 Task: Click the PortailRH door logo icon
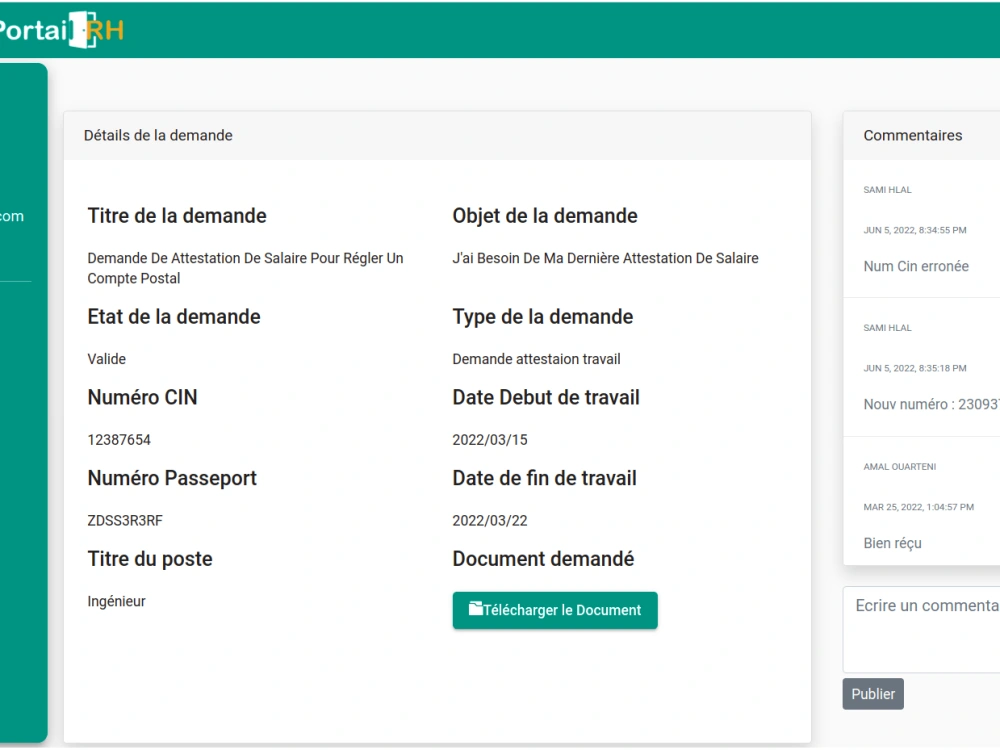(x=83, y=29)
